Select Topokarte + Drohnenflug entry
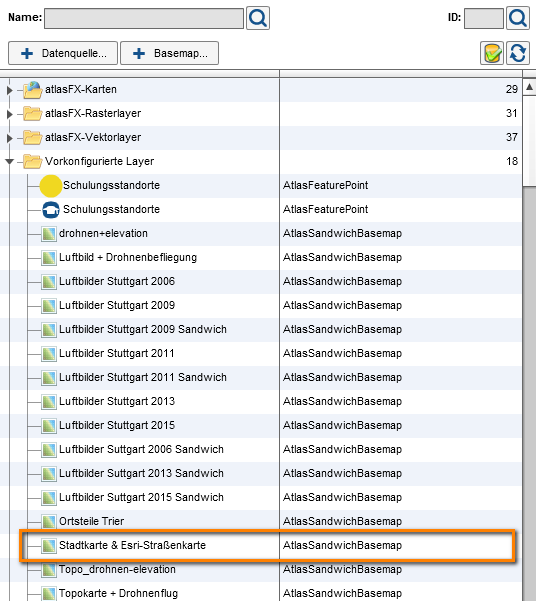This screenshot has width=536, height=601. click(118, 593)
